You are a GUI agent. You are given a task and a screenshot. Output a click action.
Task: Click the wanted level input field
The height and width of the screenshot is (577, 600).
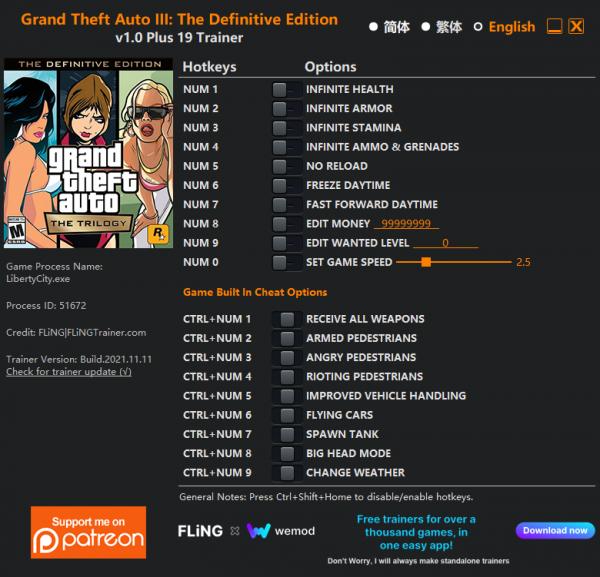[x=445, y=243]
